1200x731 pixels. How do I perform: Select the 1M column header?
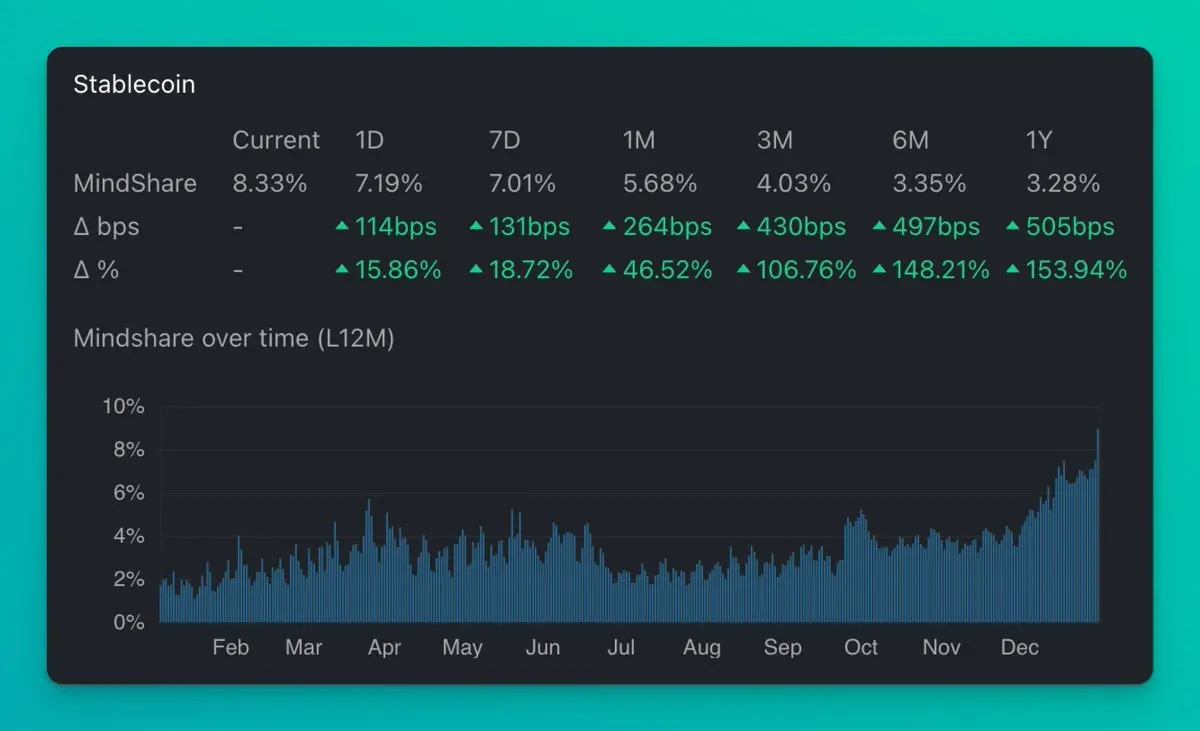pyautogui.click(x=639, y=140)
